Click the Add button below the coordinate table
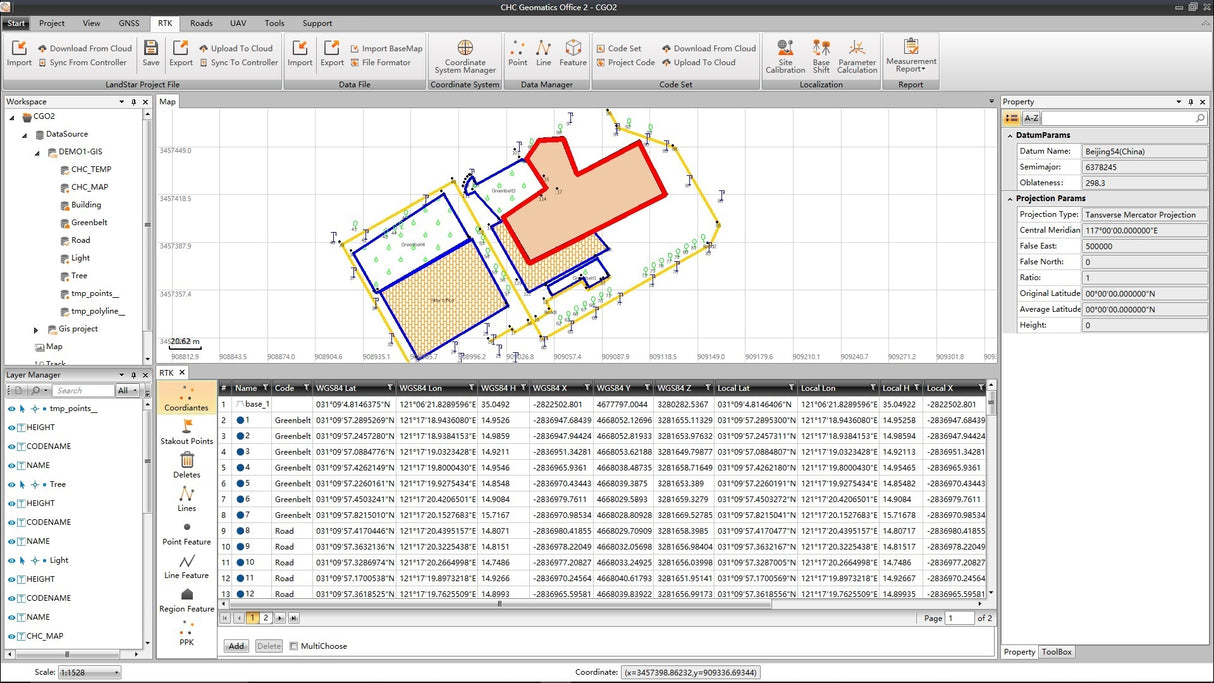The height and width of the screenshot is (683, 1214). 235,645
